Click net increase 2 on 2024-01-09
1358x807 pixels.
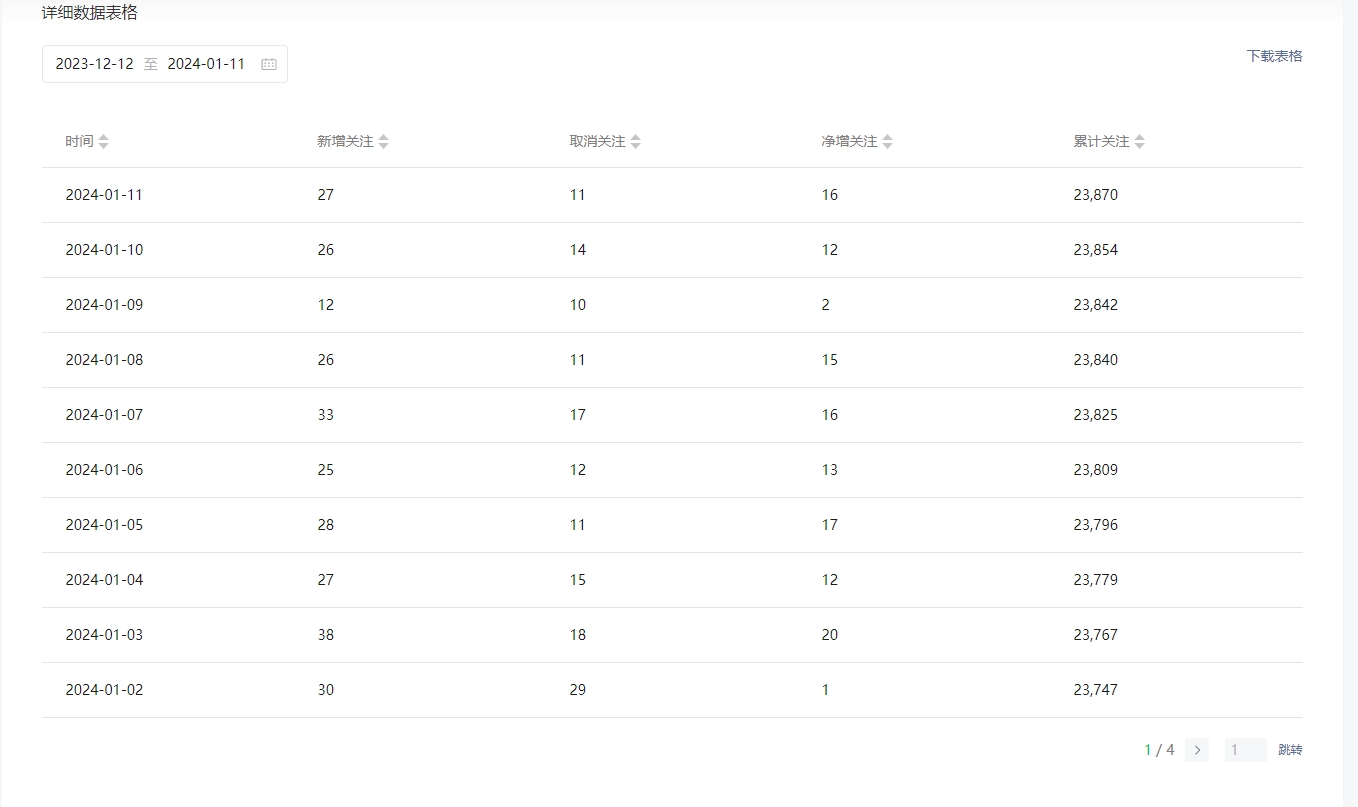coord(825,305)
